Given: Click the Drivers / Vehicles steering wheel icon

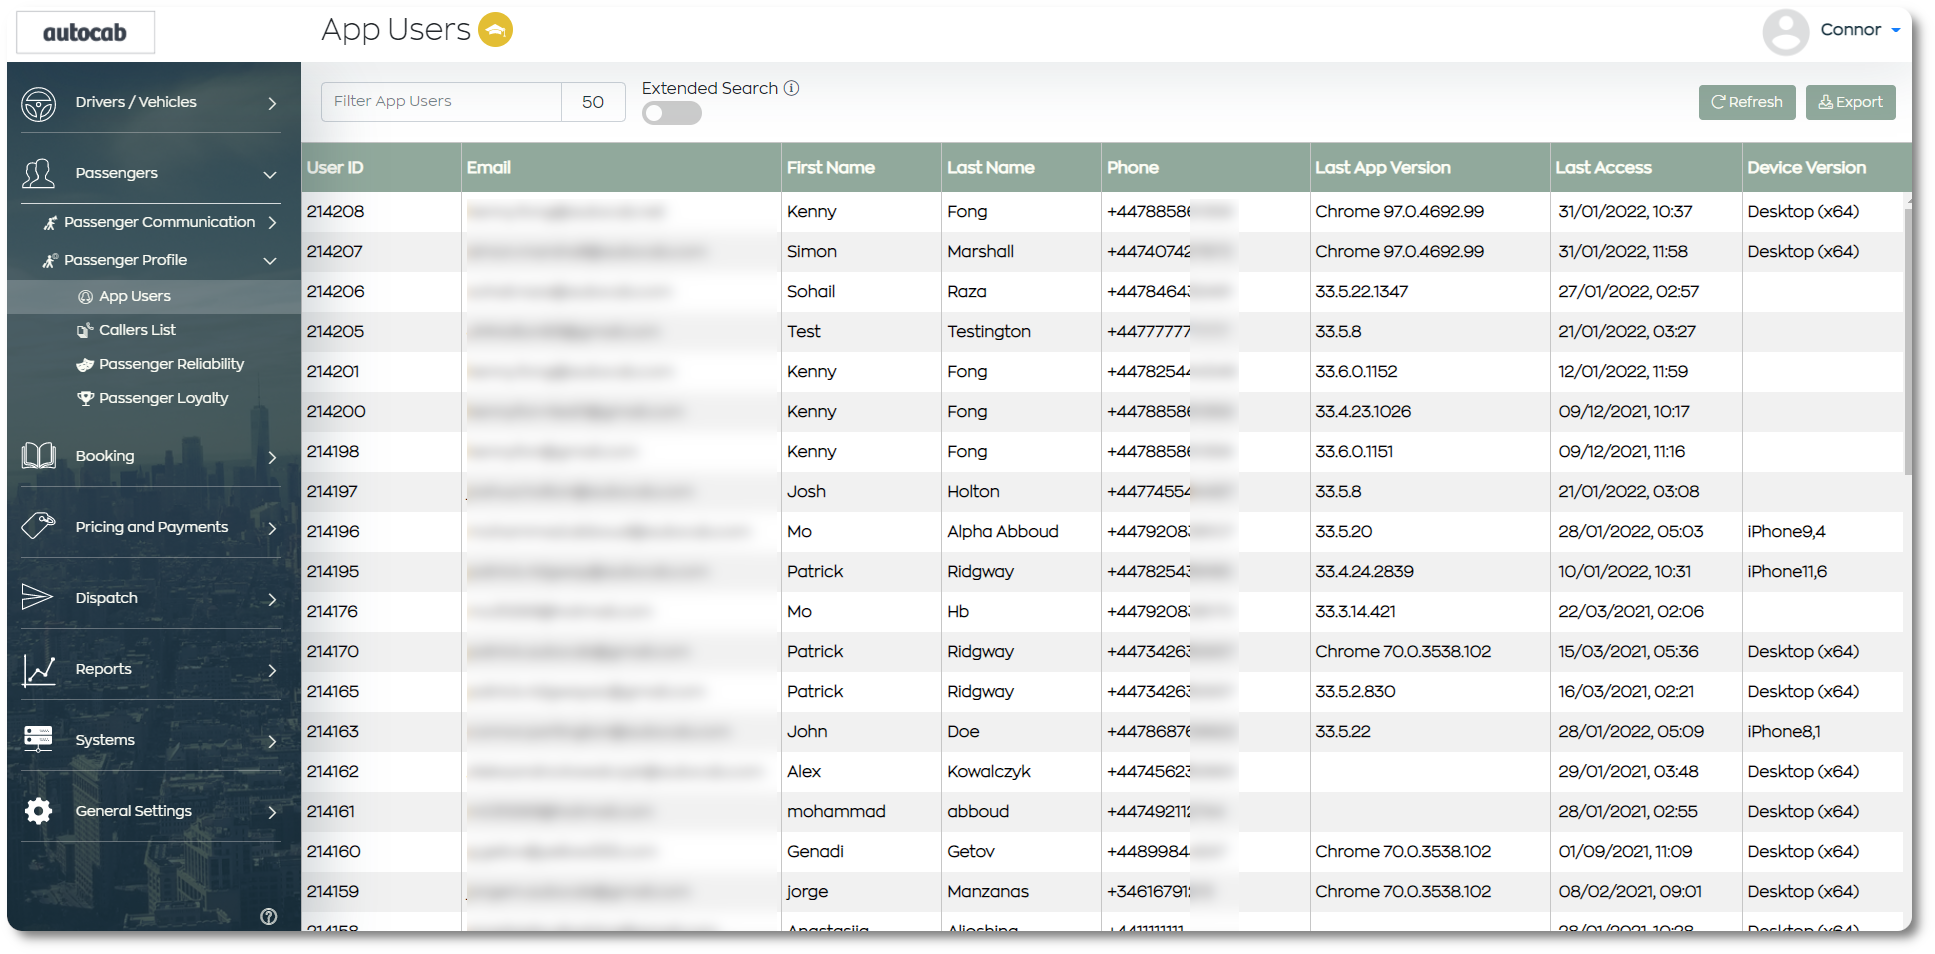Looking at the screenshot, I should point(39,103).
